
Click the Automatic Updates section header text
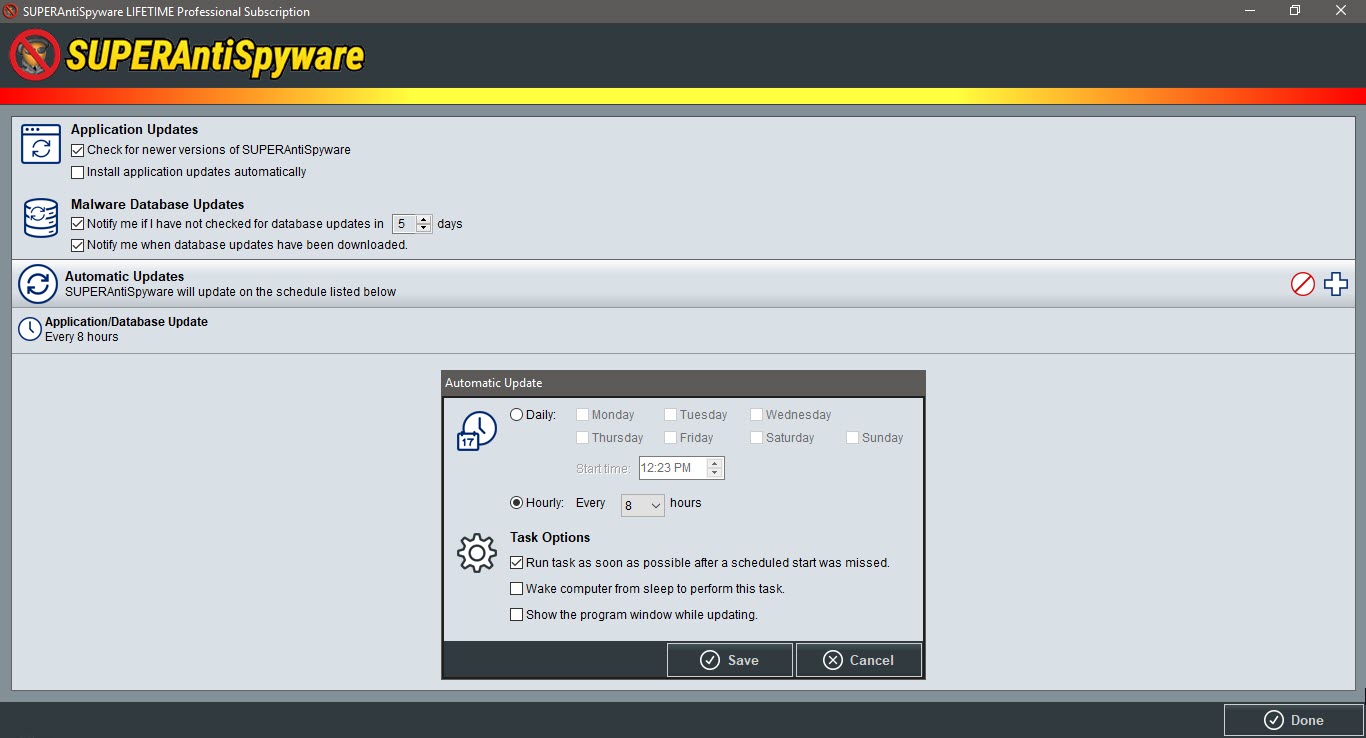tap(125, 276)
